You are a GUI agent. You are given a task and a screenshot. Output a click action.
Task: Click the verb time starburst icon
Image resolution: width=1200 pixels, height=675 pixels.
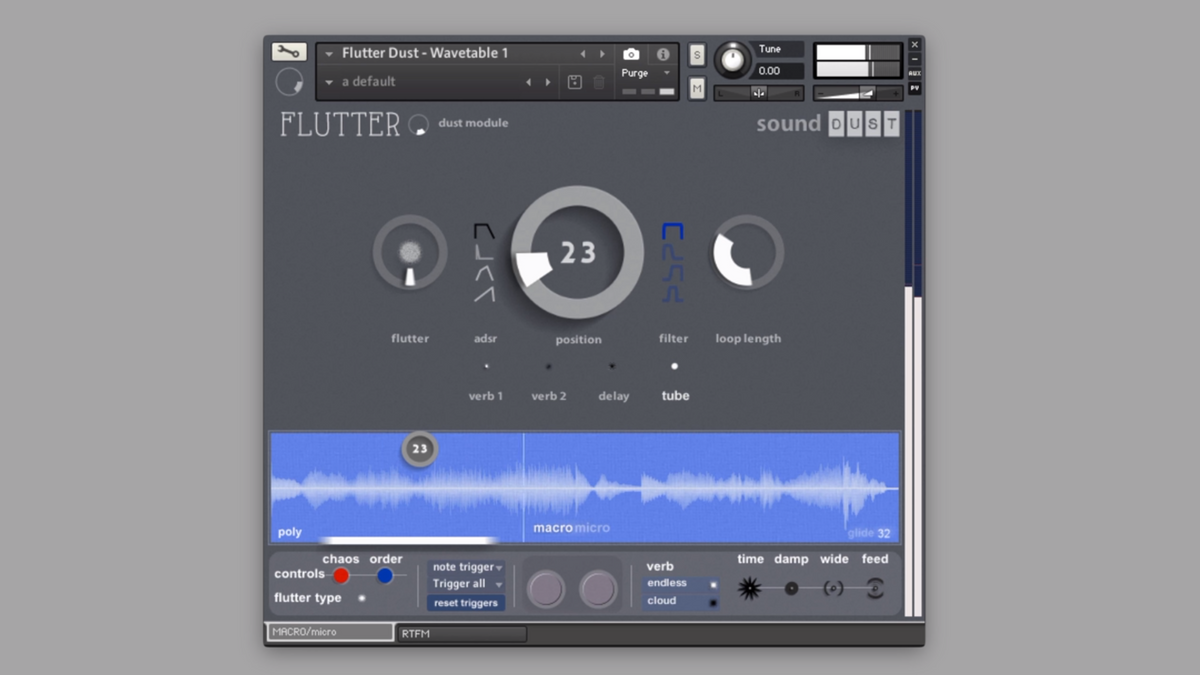click(749, 589)
